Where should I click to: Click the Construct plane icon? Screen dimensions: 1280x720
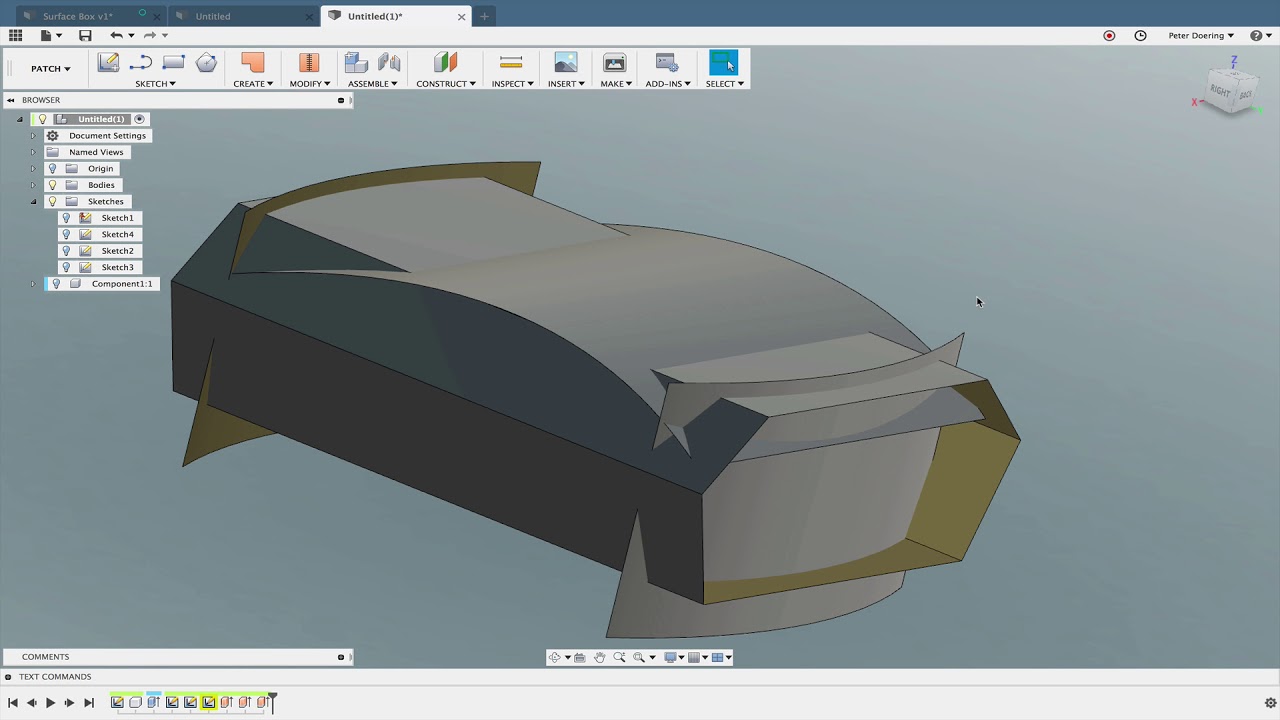pos(445,62)
